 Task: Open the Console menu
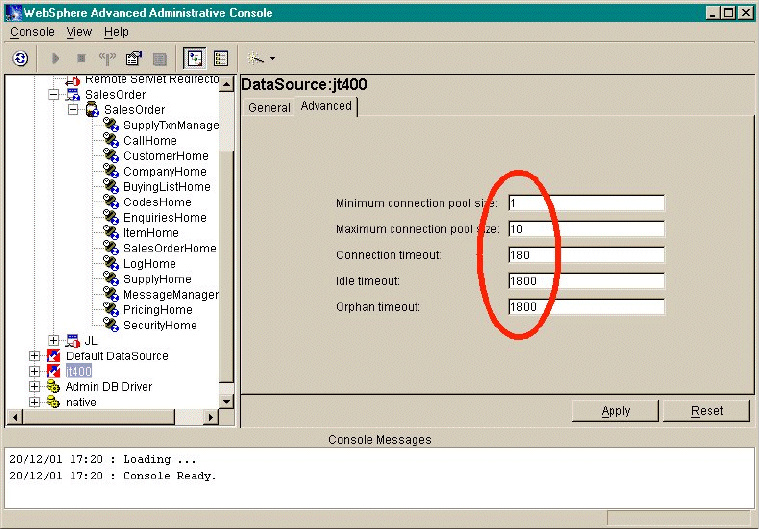point(32,32)
